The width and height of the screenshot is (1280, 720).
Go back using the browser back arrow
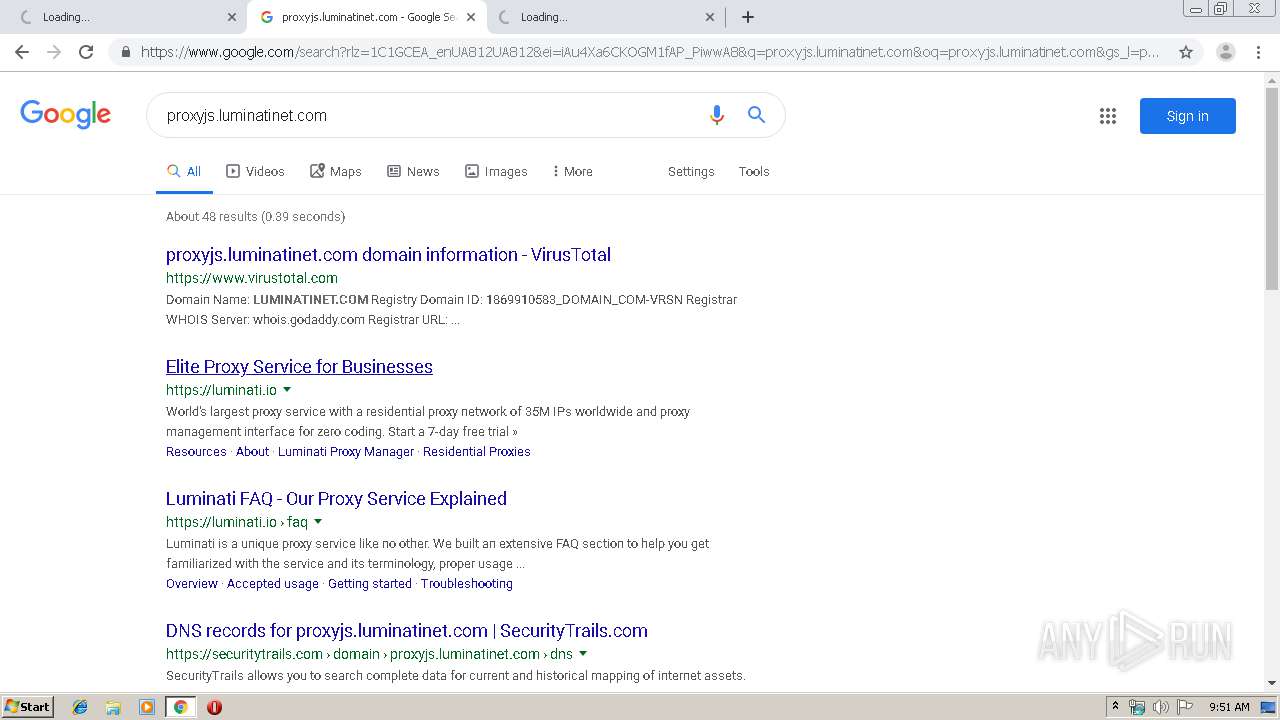tap(22, 52)
